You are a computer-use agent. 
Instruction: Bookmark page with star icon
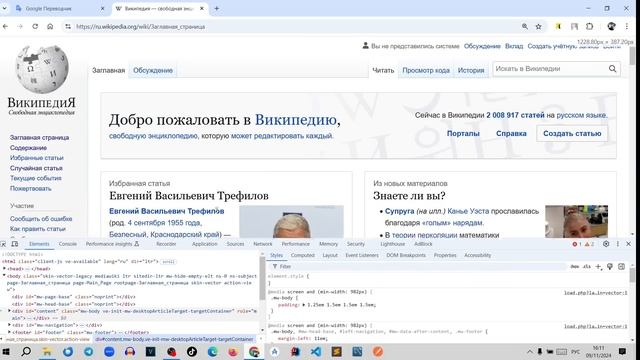click(538, 27)
